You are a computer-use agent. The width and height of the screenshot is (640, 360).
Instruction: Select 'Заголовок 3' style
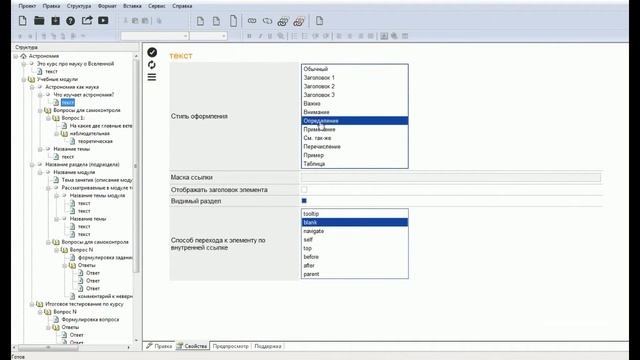tap(355, 95)
